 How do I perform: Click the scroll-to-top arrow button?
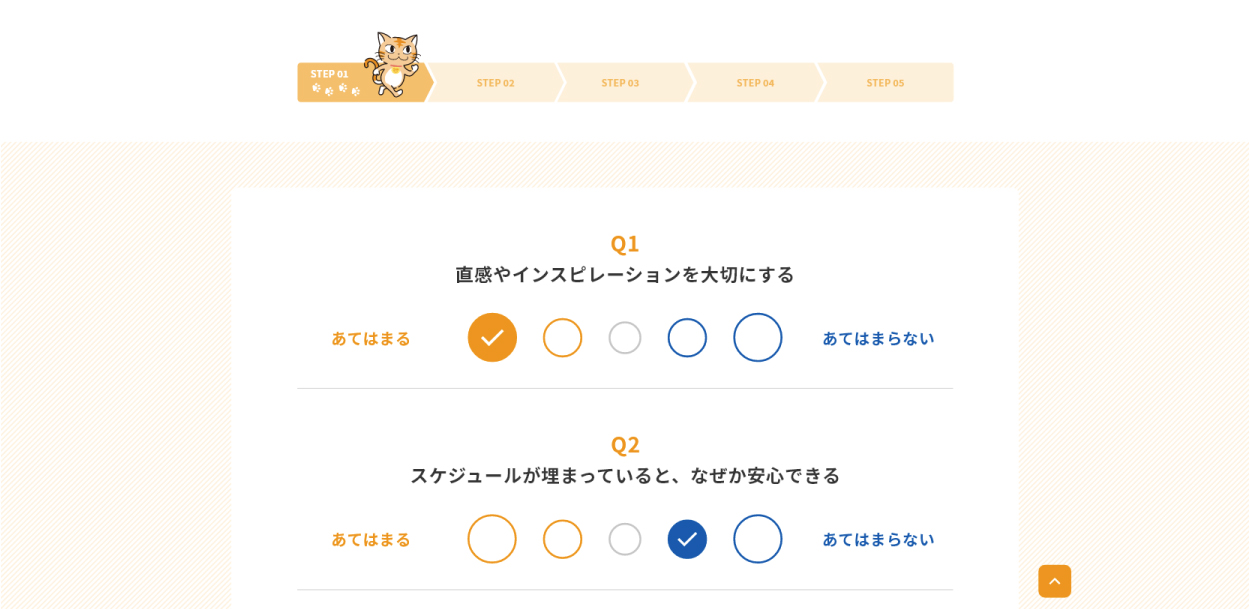(1054, 581)
